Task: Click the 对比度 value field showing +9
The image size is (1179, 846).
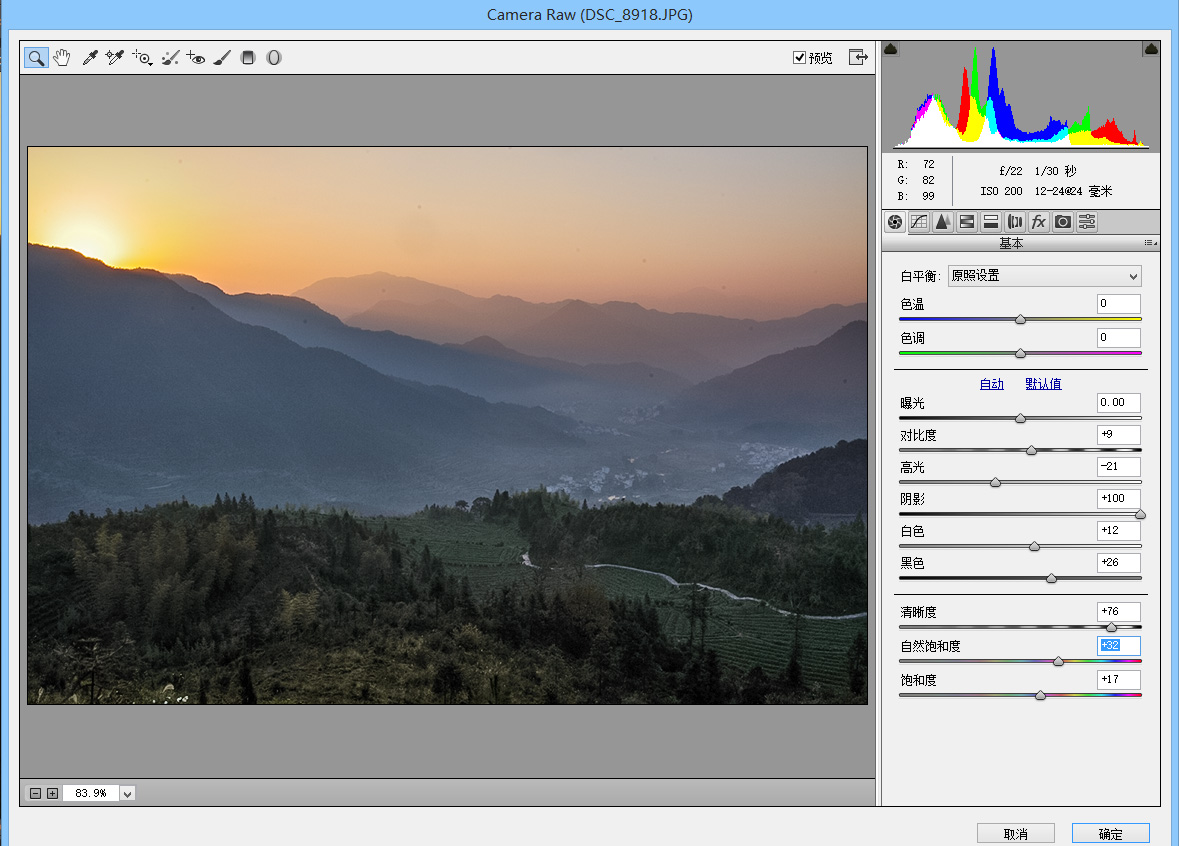Action: [x=1119, y=435]
